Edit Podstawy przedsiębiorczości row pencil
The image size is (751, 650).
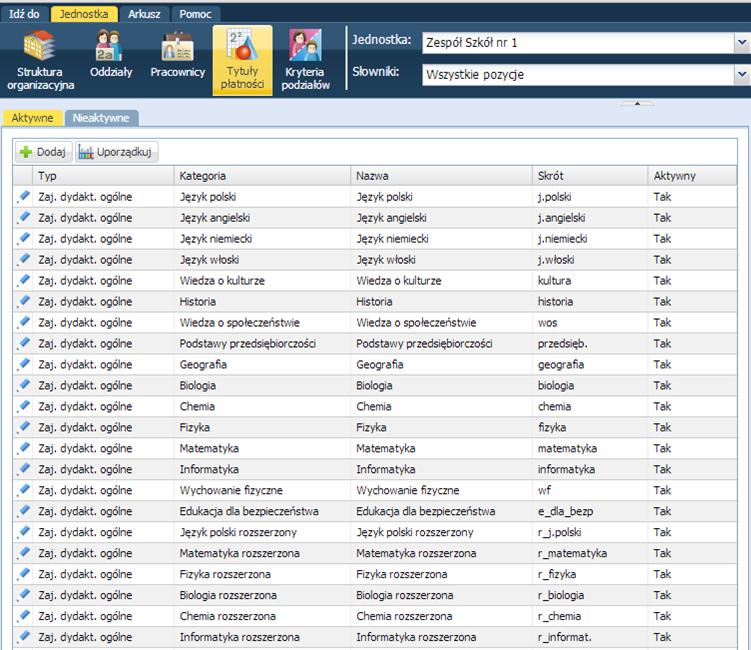click(x=23, y=343)
